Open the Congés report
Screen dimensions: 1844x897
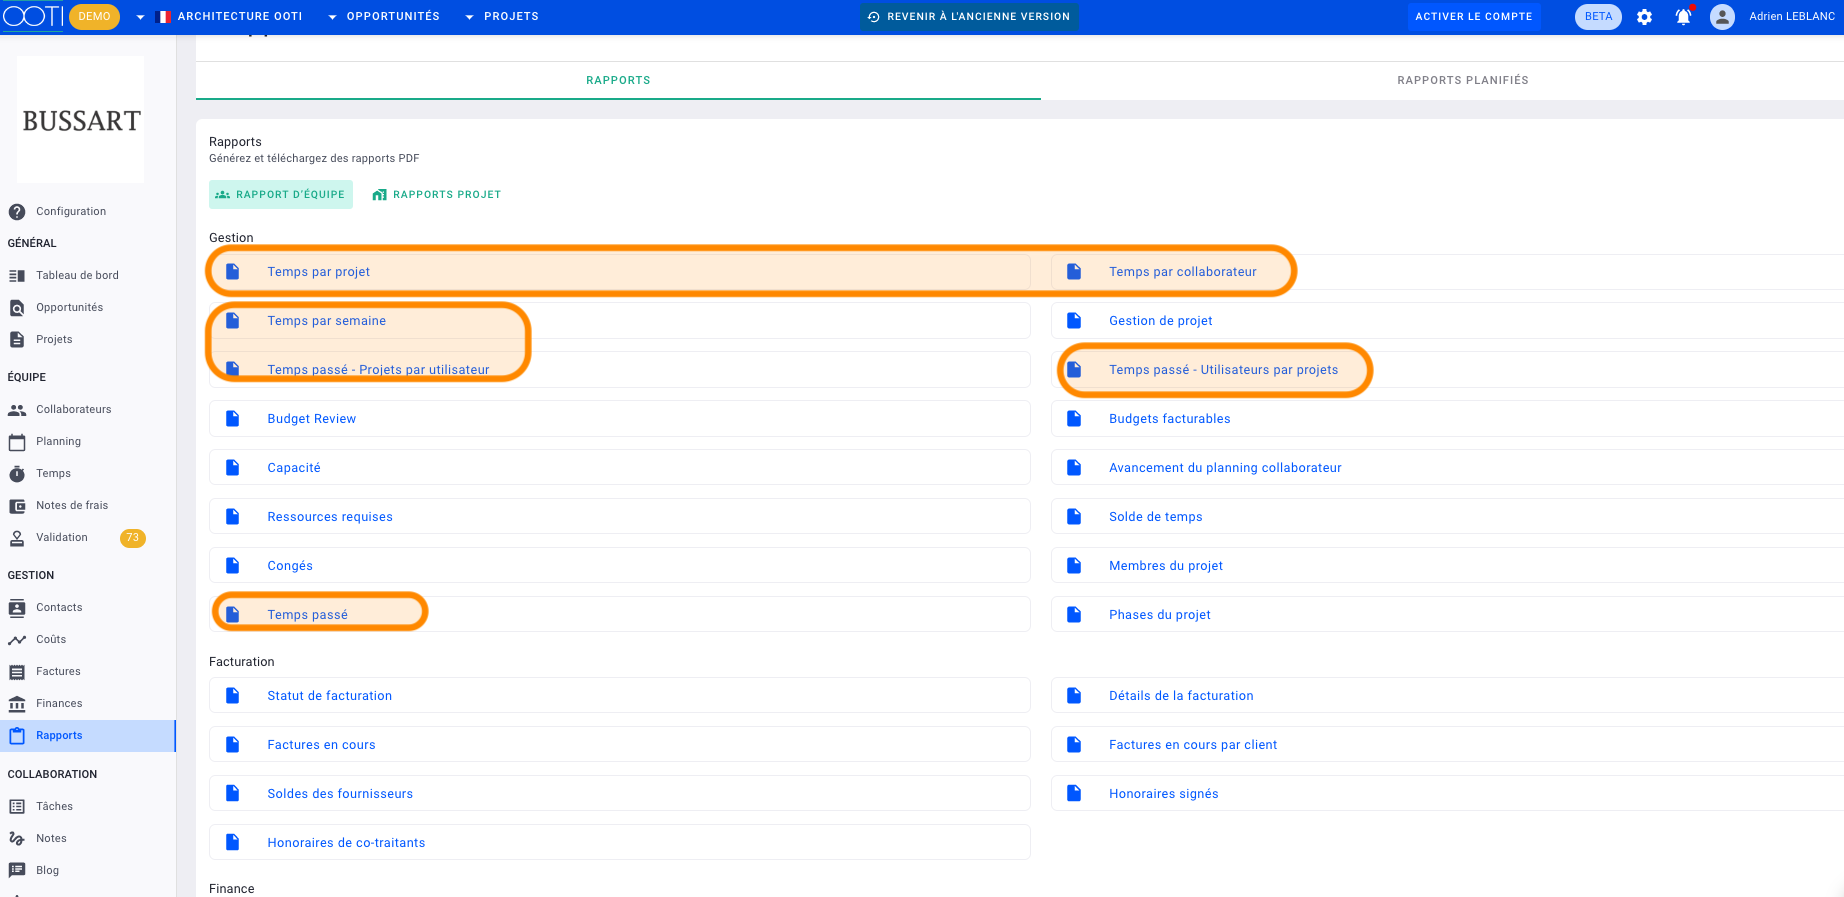pyautogui.click(x=619, y=566)
